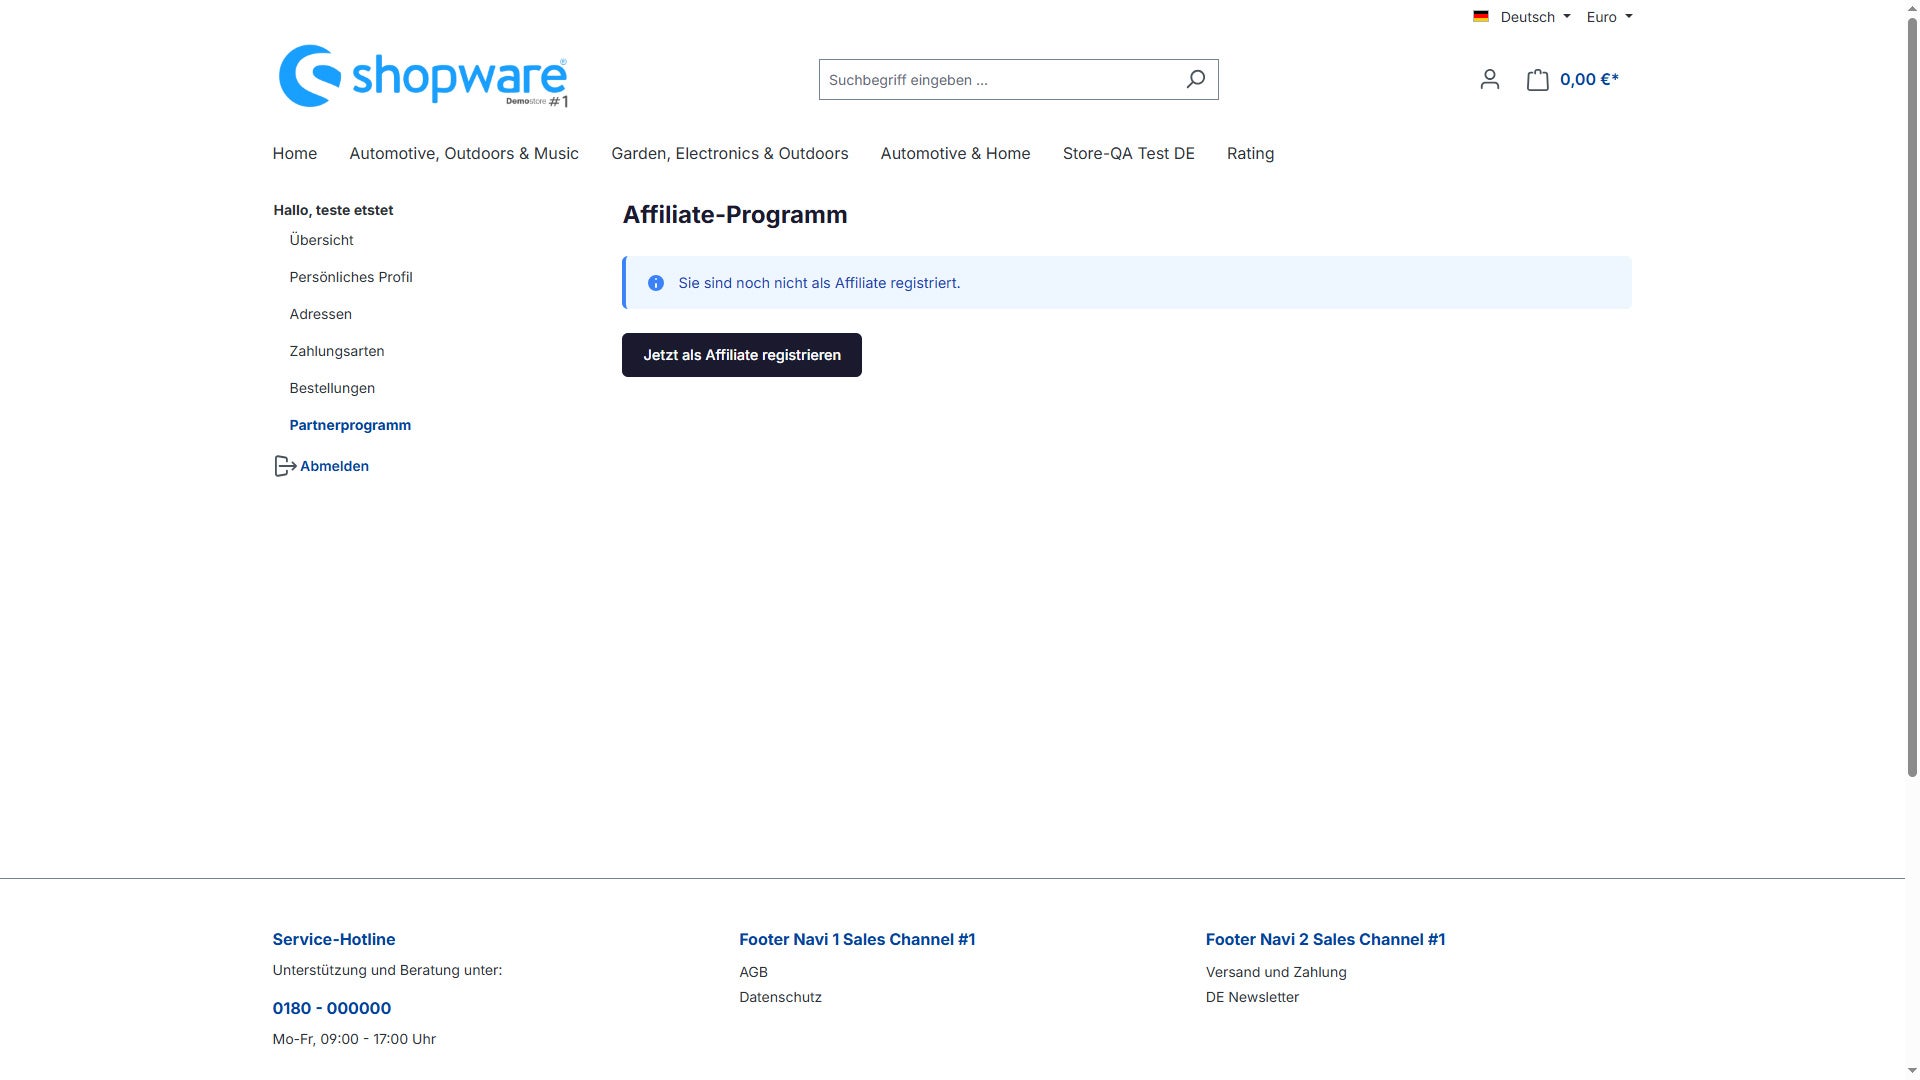The width and height of the screenshot is (1920, 1080).
Task: Click the search magnifier icon
Action: (x=1195, y=79)
